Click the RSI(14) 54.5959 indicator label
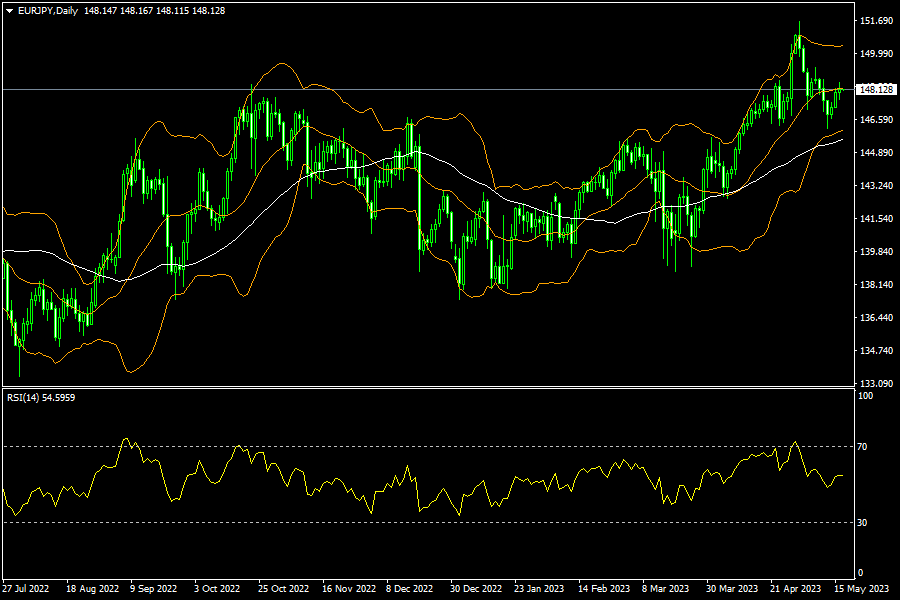Image resolution: width=900 pixels, height=600 pixels. point(41,397)
